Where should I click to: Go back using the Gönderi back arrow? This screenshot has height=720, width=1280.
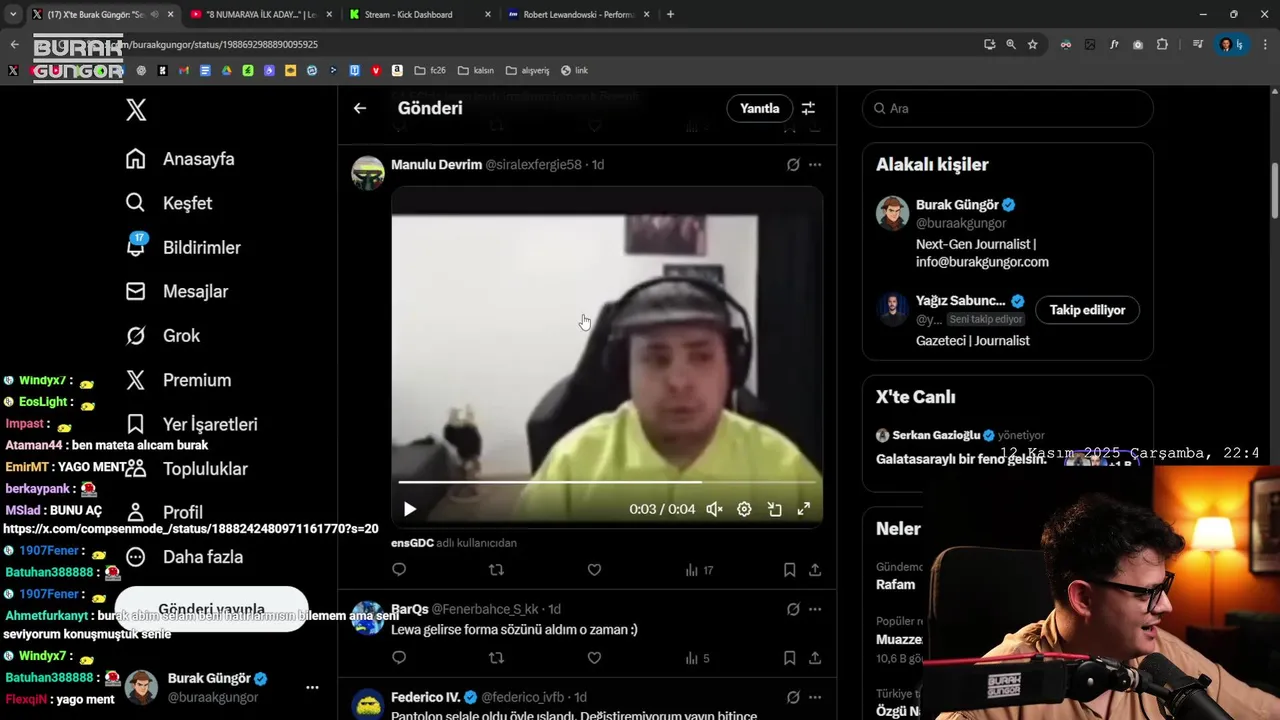coord(360,108)
